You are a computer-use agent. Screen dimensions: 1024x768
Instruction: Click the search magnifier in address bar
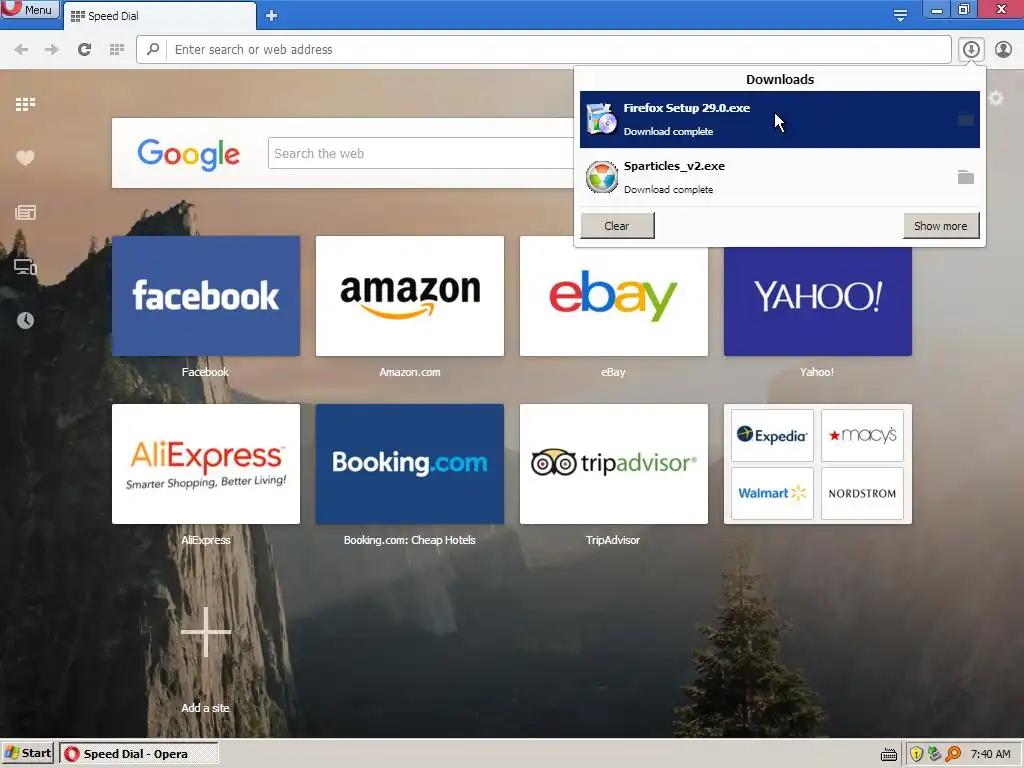click(x=153, y=50)
